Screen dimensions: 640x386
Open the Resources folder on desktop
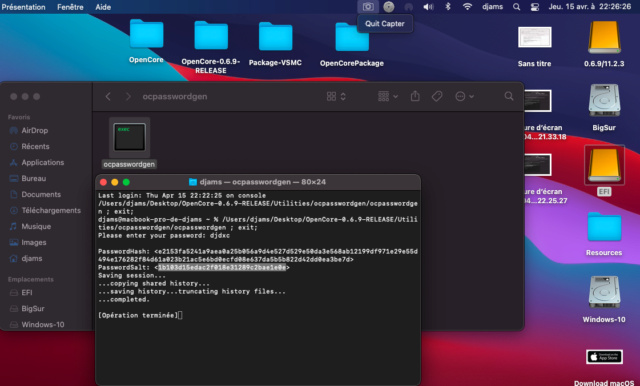pyautogui.click(x=604, y=228)
